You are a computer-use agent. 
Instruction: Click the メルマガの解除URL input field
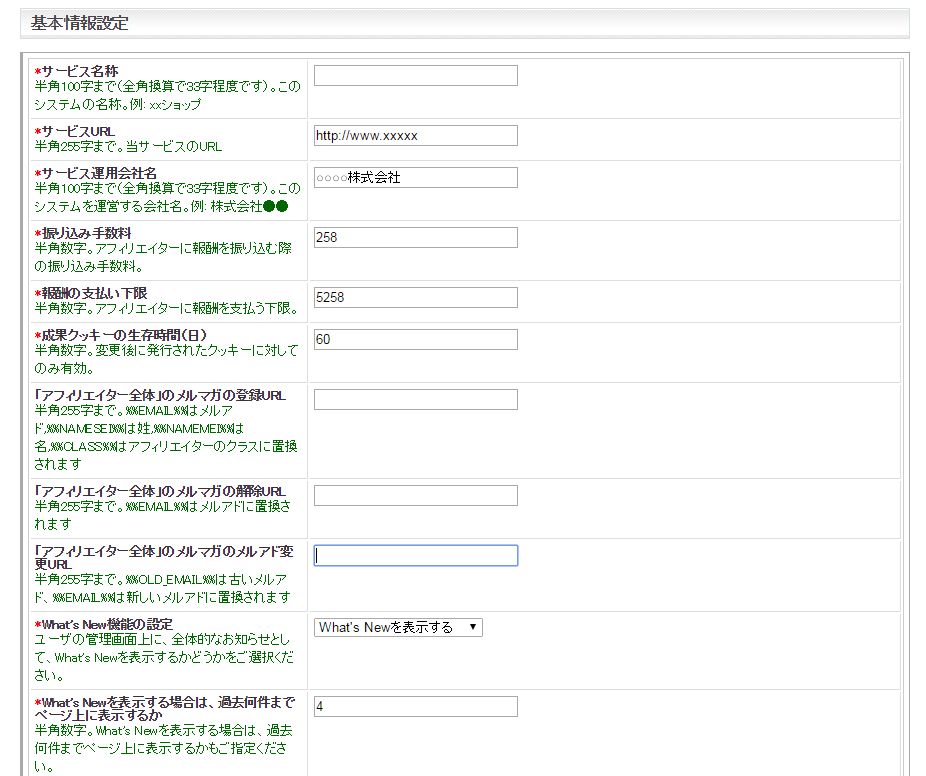tap(415, 496)
